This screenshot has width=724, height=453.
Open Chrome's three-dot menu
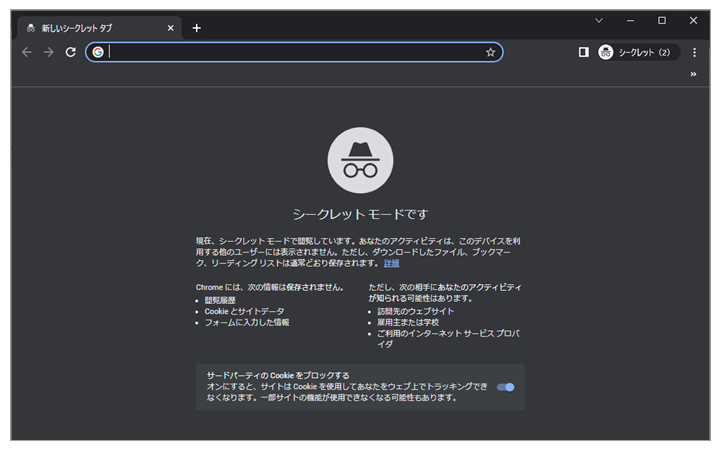(x=694, y=52)
